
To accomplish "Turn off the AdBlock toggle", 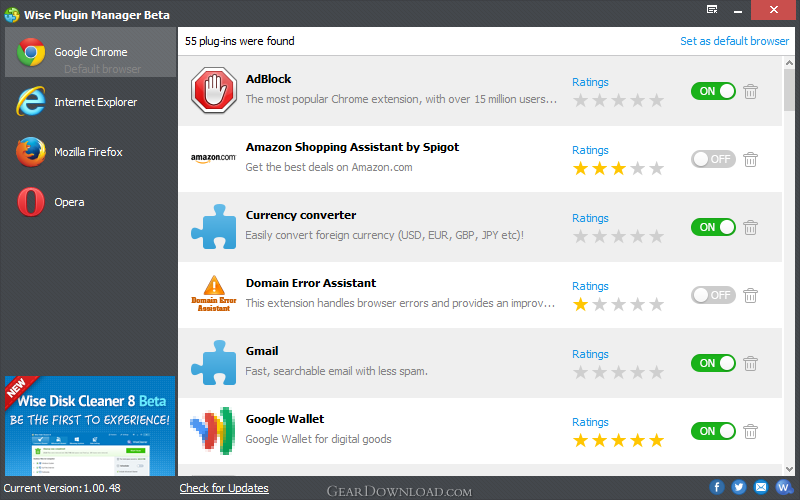I will click(x=713, y=91).
